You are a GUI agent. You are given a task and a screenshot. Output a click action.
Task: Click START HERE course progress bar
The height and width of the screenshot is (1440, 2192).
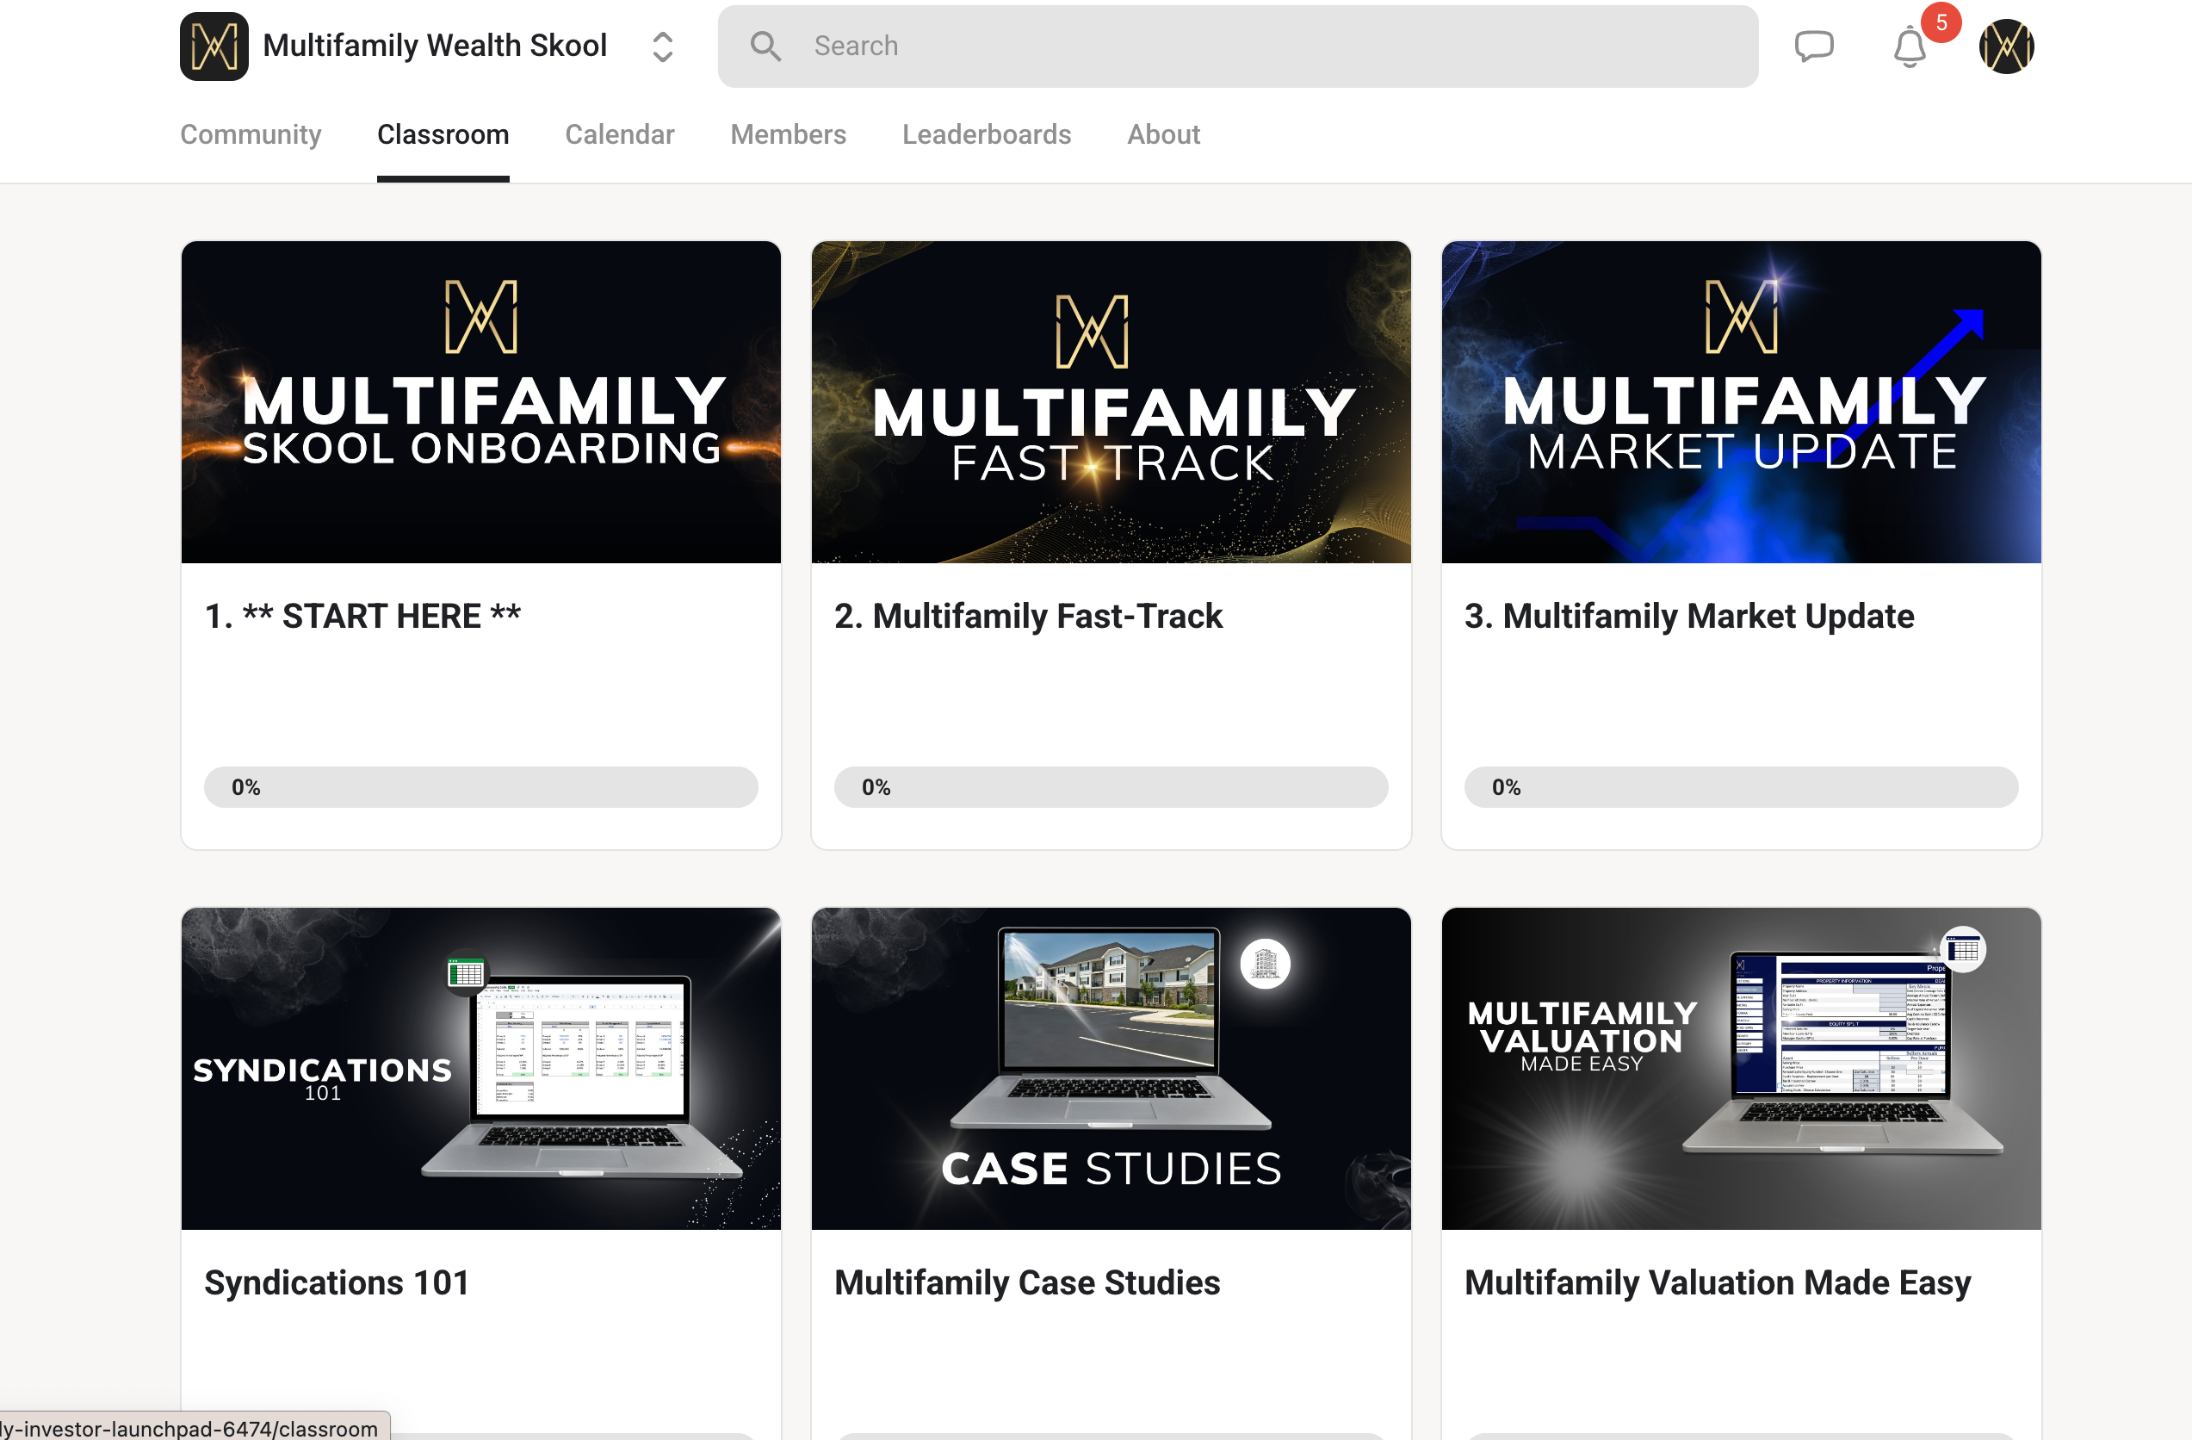tap(481, 787)
